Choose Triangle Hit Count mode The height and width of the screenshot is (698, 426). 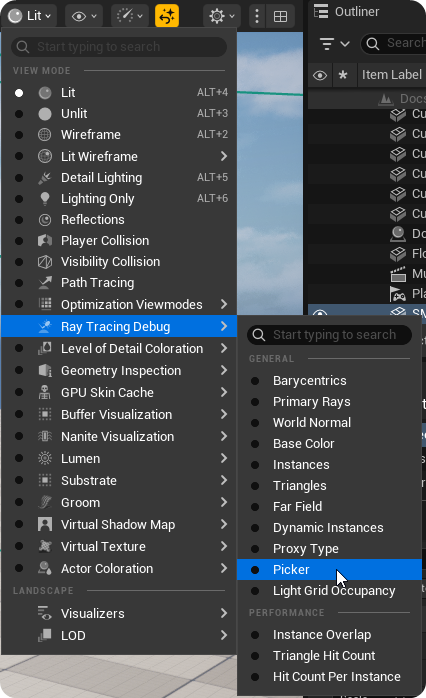[x=329, y=655]
